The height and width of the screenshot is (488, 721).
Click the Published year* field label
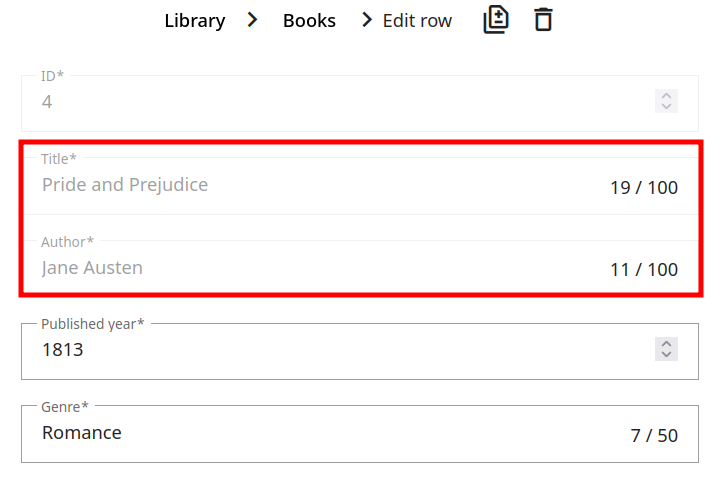tap(92, 324)
